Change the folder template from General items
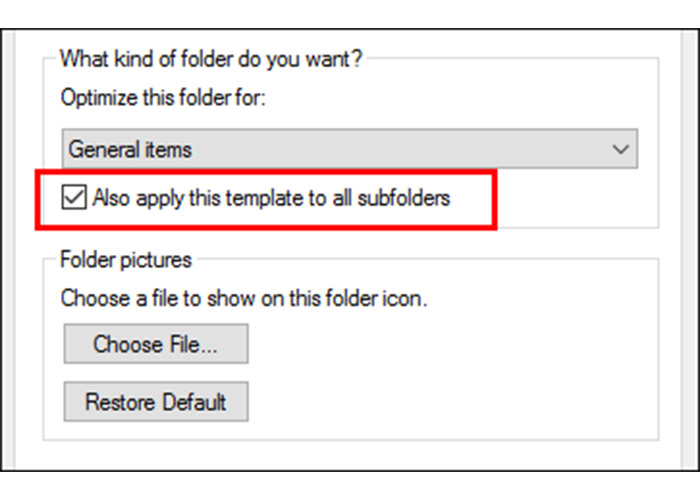This screenshot has width=700, height=500. pos(349,150)
